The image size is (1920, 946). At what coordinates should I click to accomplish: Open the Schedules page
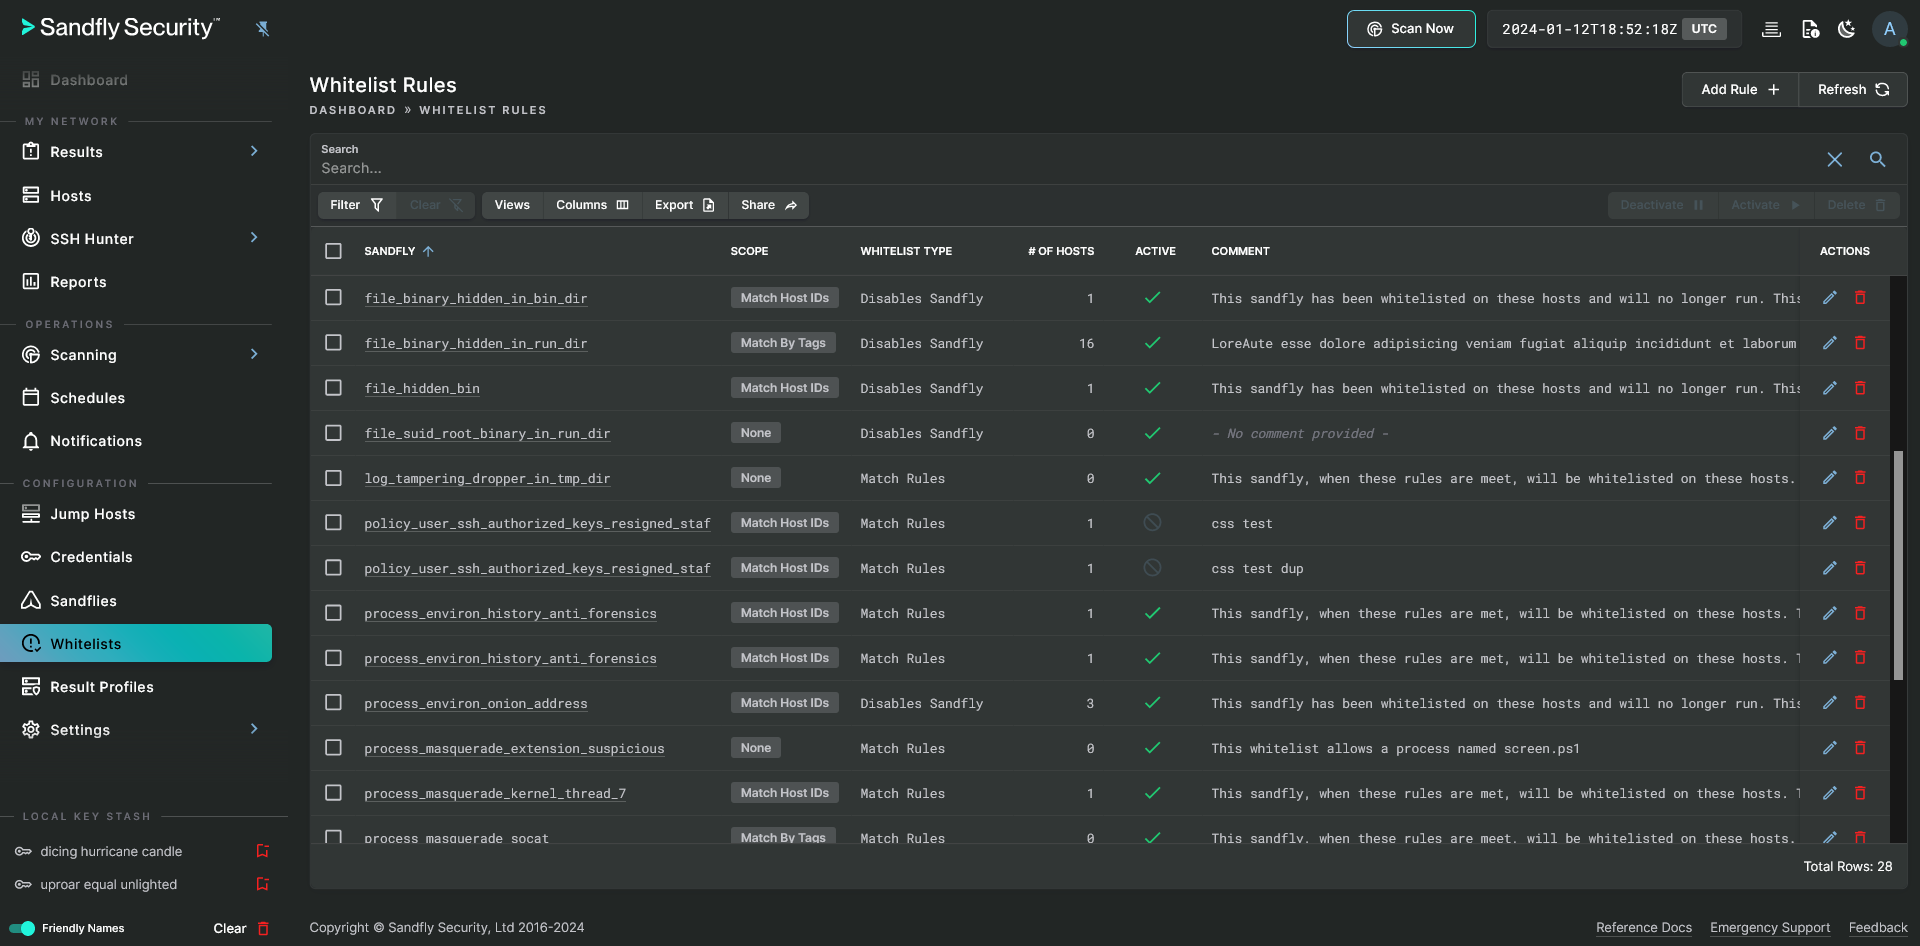point(88,398)
